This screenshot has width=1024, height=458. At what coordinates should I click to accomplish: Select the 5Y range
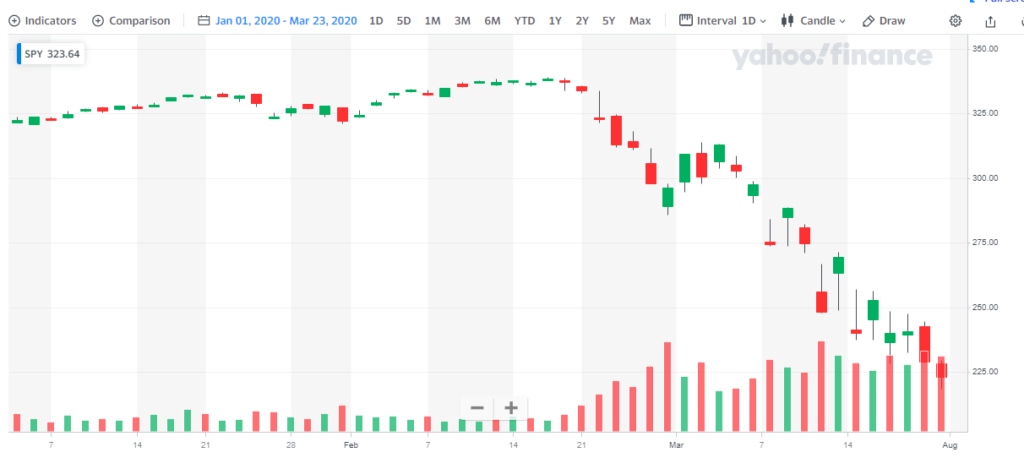pyautogui.click(x=609, y=21)
